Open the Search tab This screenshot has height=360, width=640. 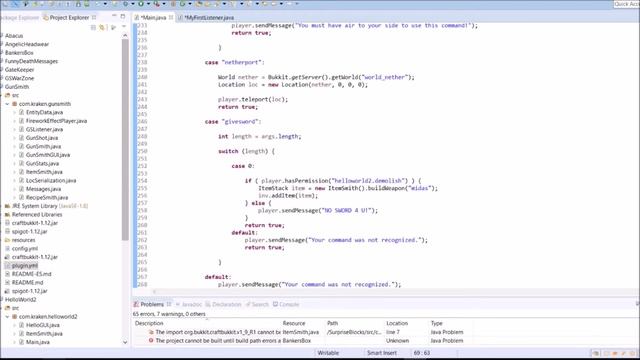click(257, 304)
